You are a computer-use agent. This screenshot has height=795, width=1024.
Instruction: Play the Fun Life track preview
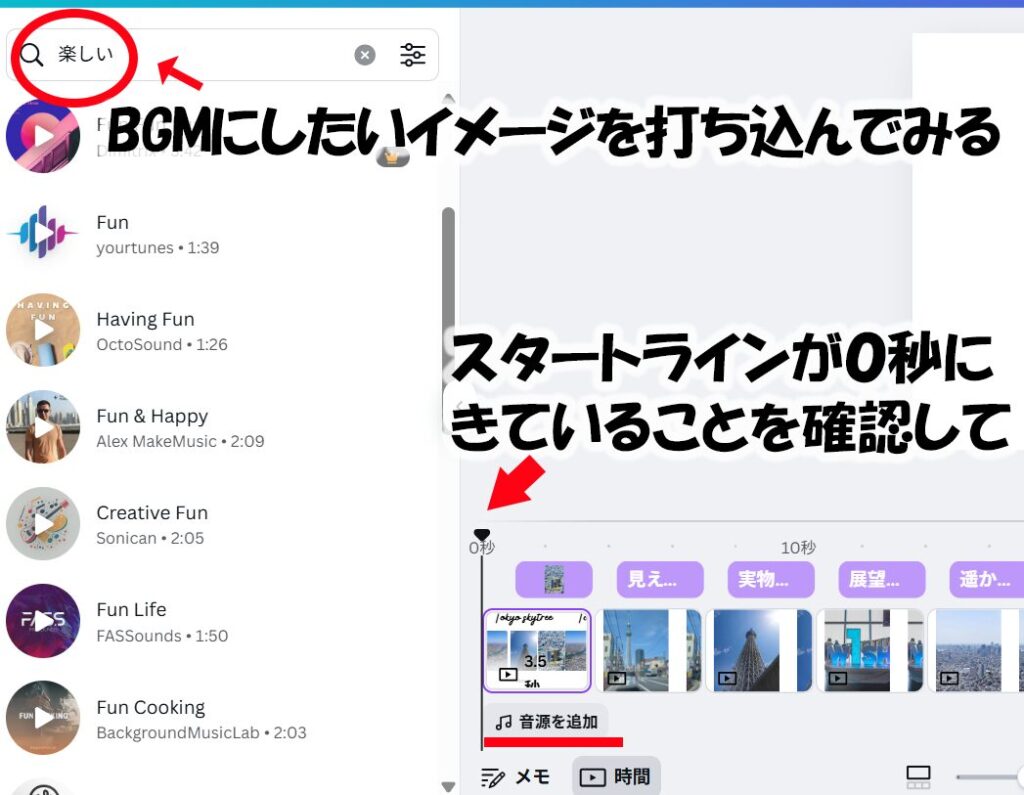(x=43, y=621)
